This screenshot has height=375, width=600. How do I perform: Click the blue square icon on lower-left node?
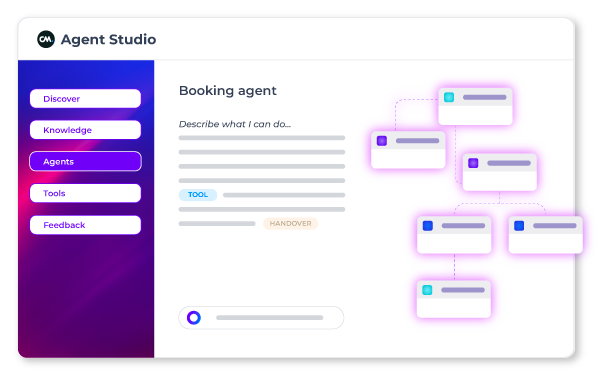click(x=427, y=226)
